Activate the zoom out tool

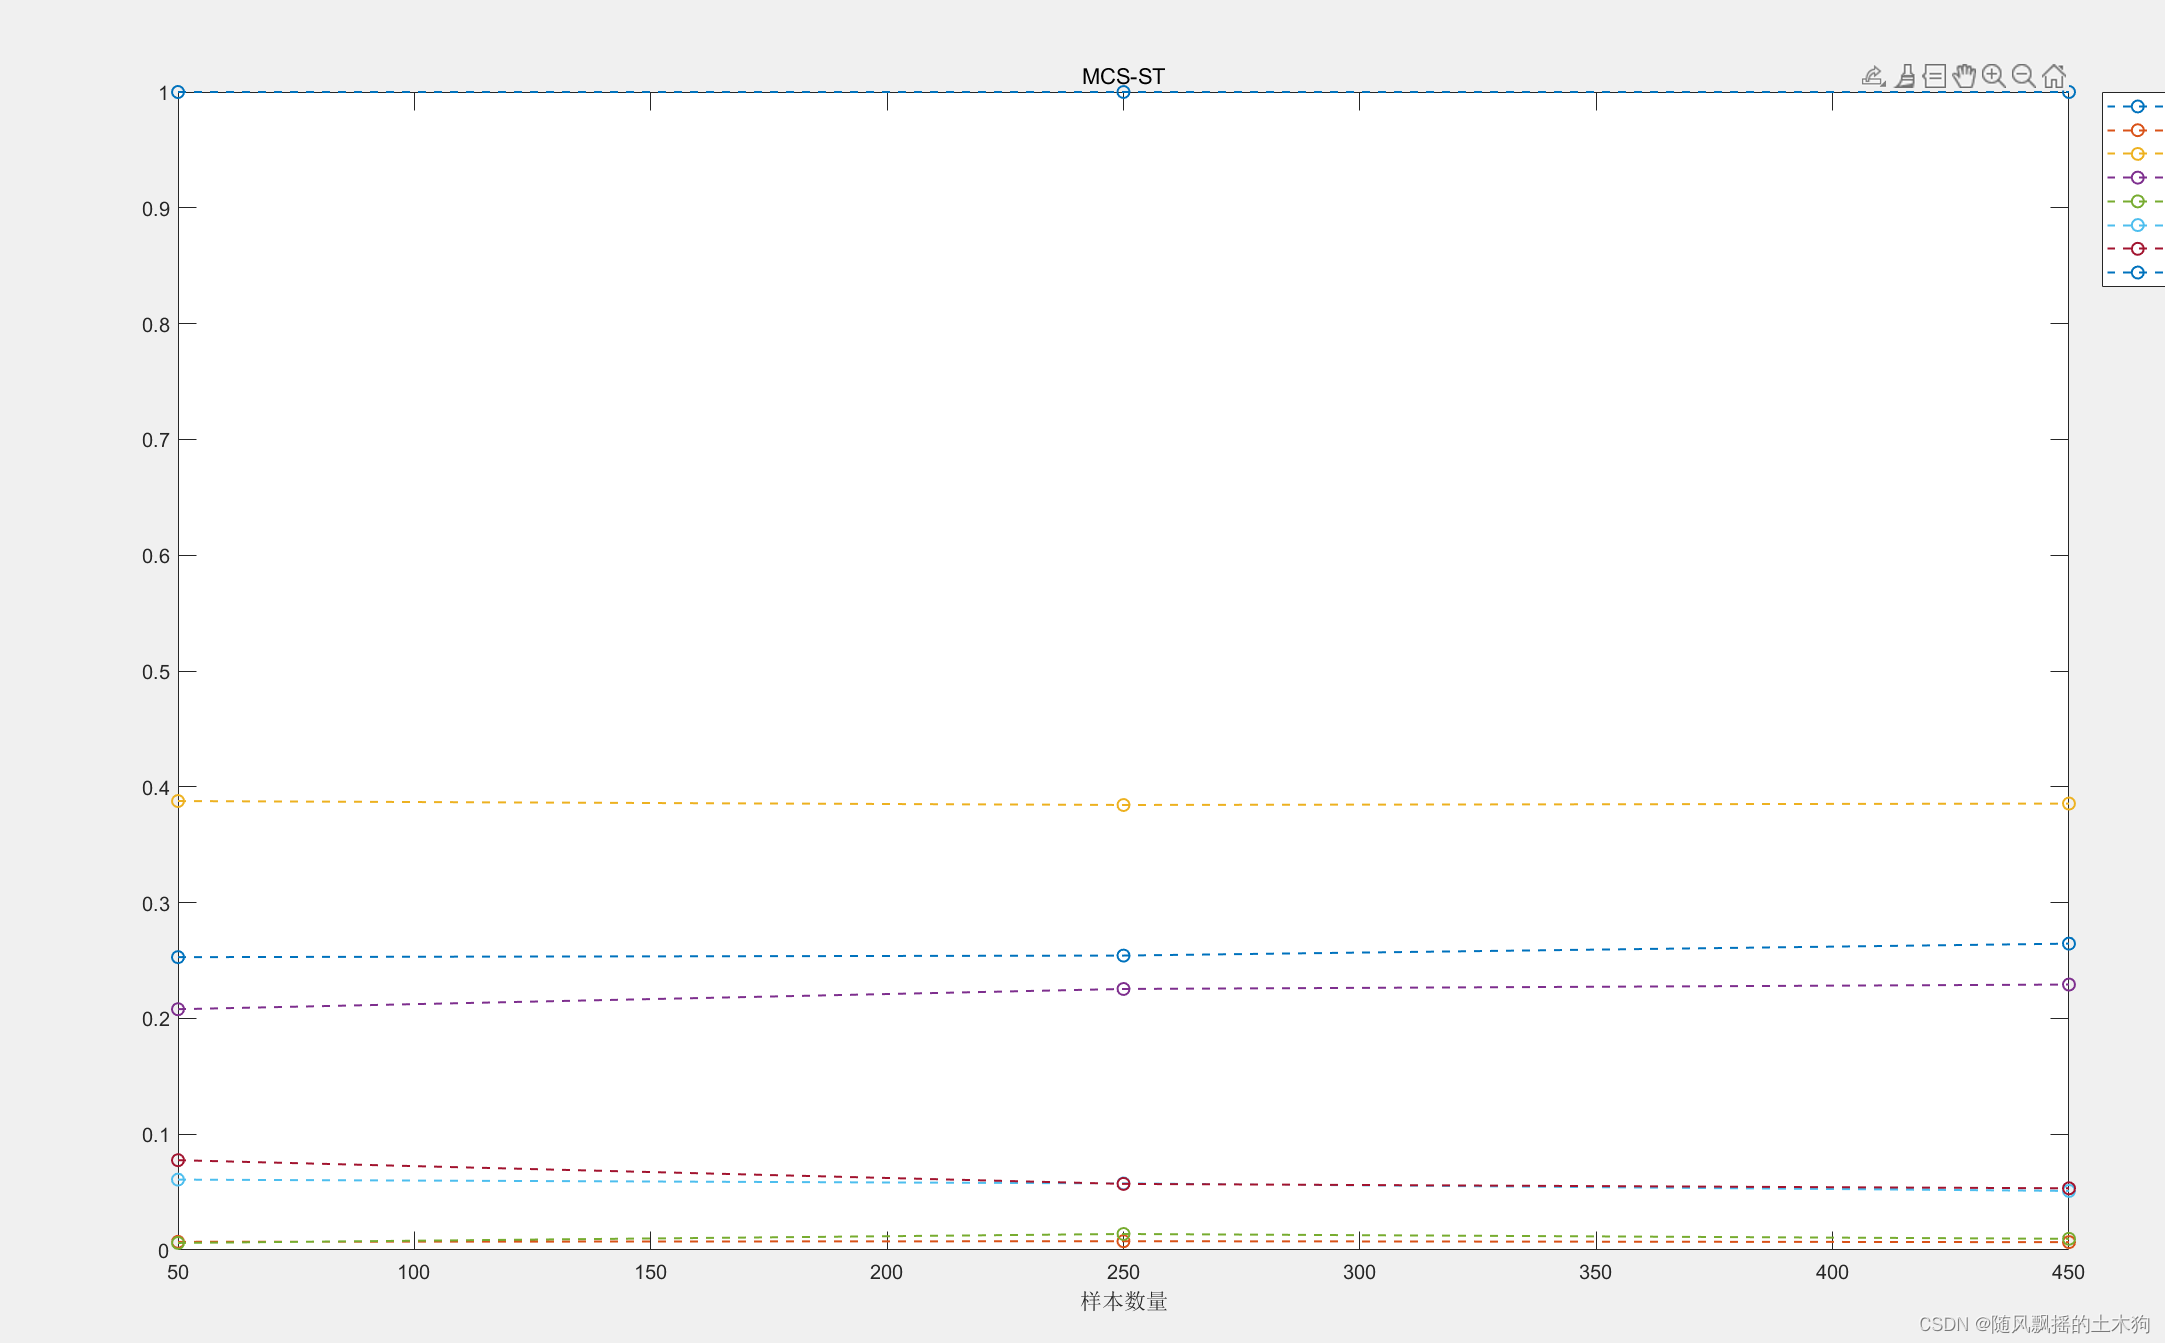click(x=2023, y=76)
